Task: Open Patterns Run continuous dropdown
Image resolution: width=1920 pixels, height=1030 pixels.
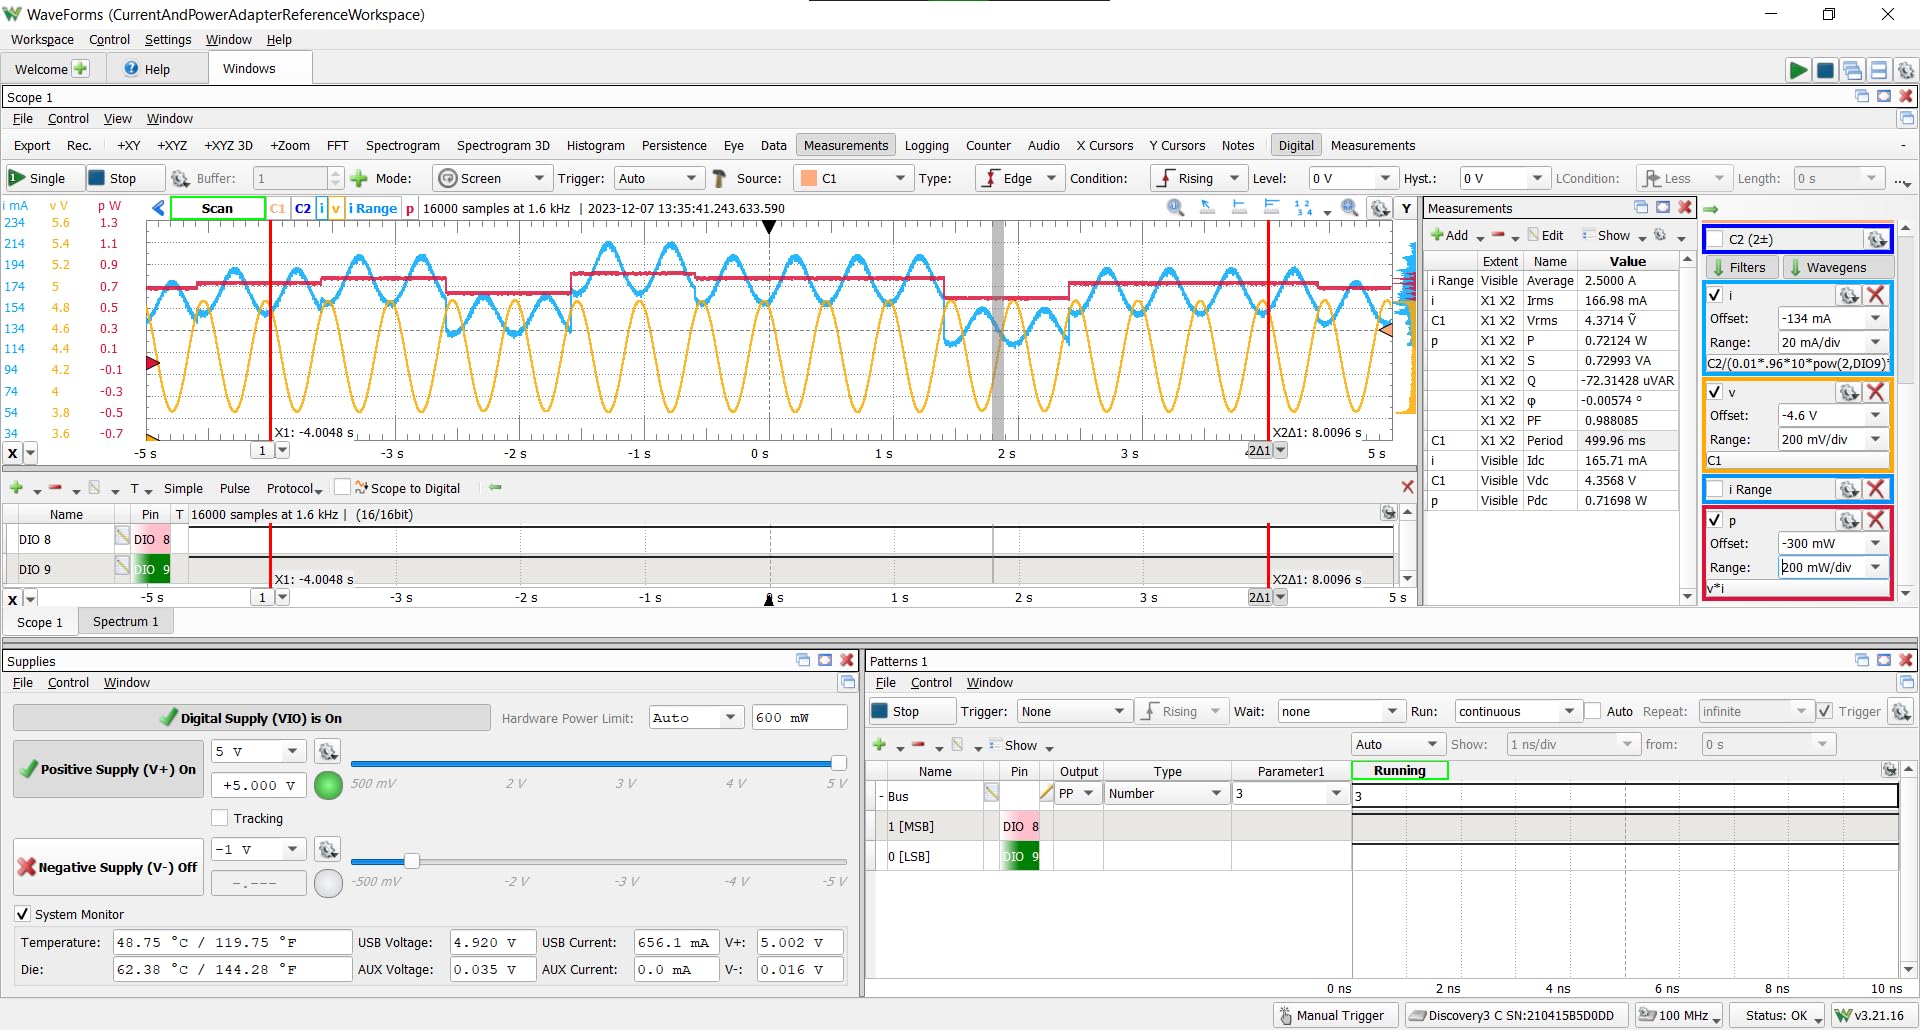Action: (x=1519, y=711)
